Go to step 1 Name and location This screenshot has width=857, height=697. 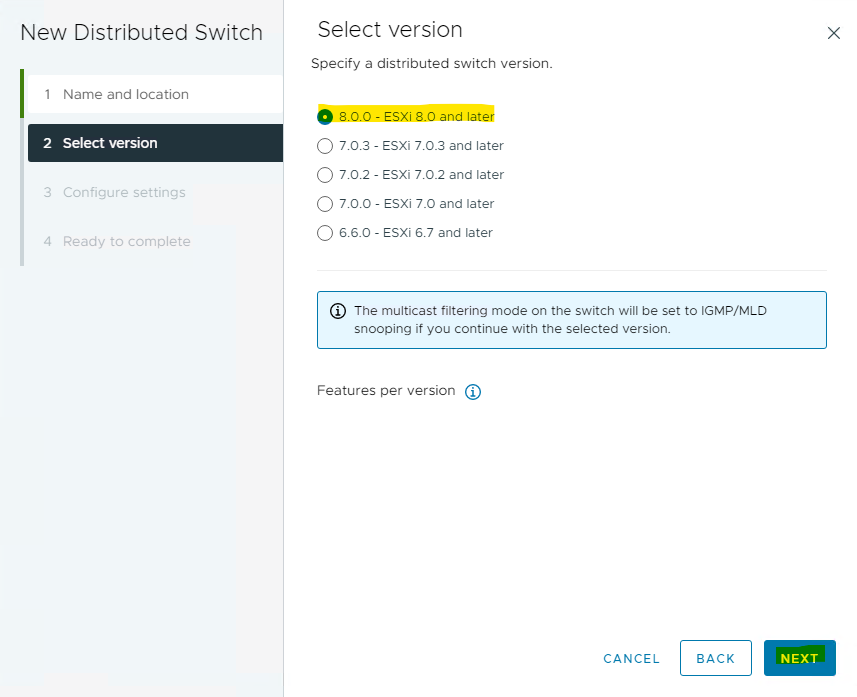tap(125, 94)
